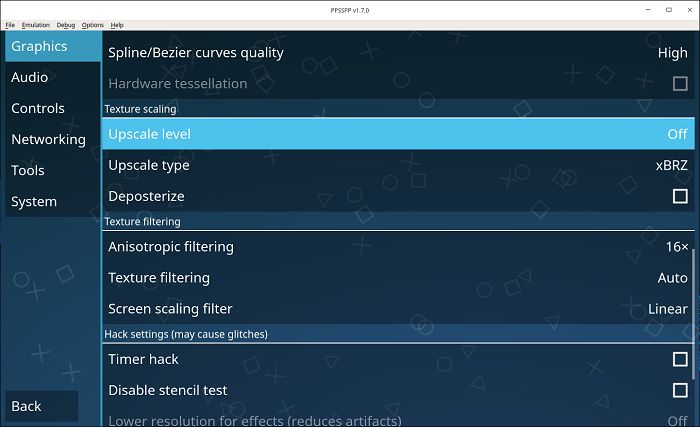The image size is (700, 427).
Task: Switch to the Controls settings tab
Action: (x=53, y=109)
